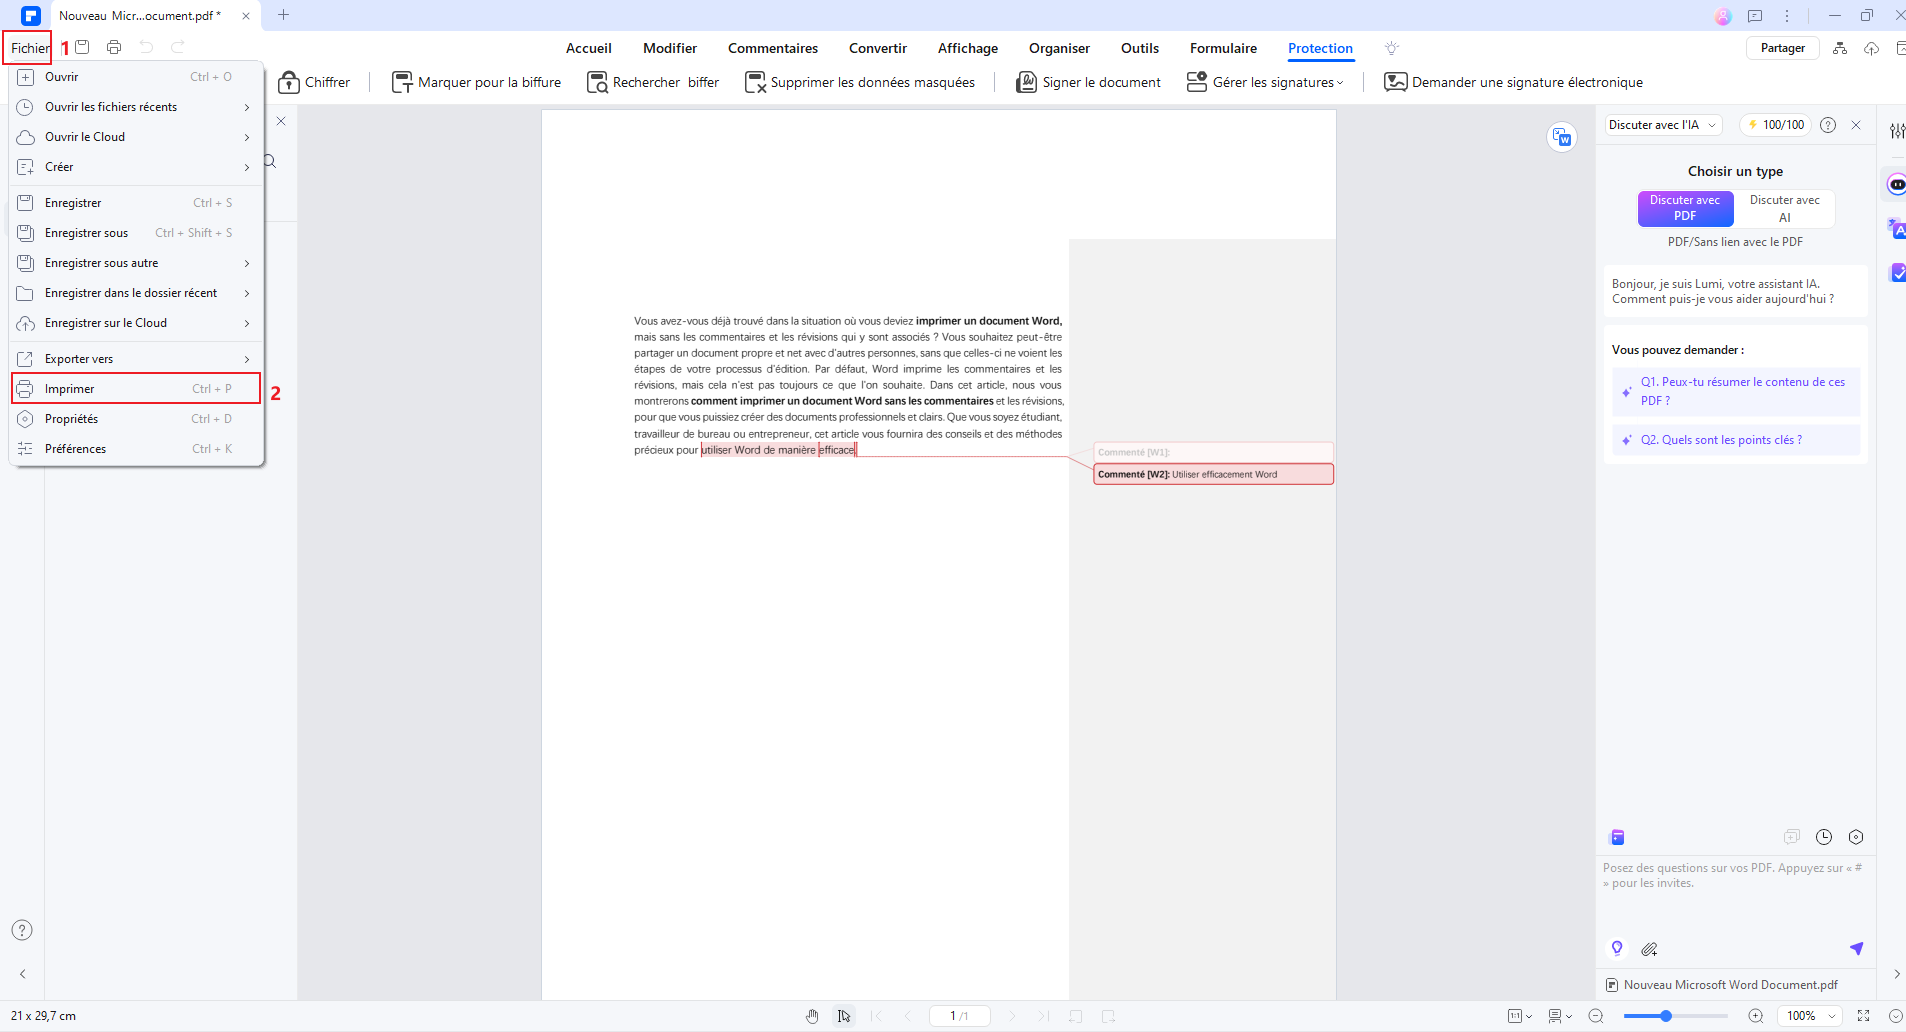1906x1032 pixels.
Task: Click the save icon in quick toolbar
Action: (x=83, y=47)
